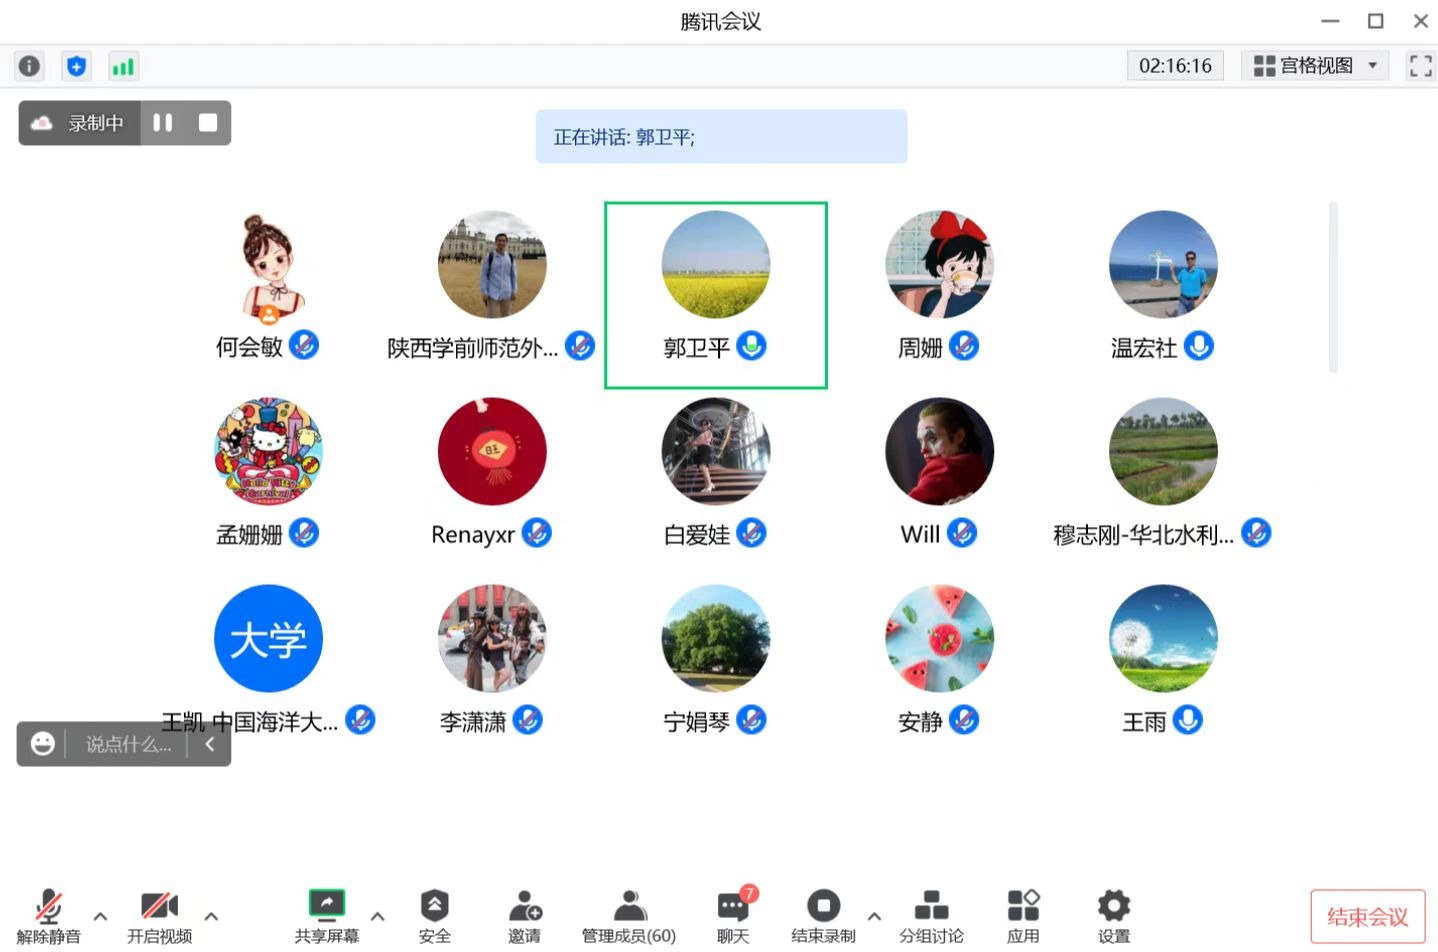1438x952 pixels.
Task: Click the blue security shield icon
Action: tap(76, 66)
